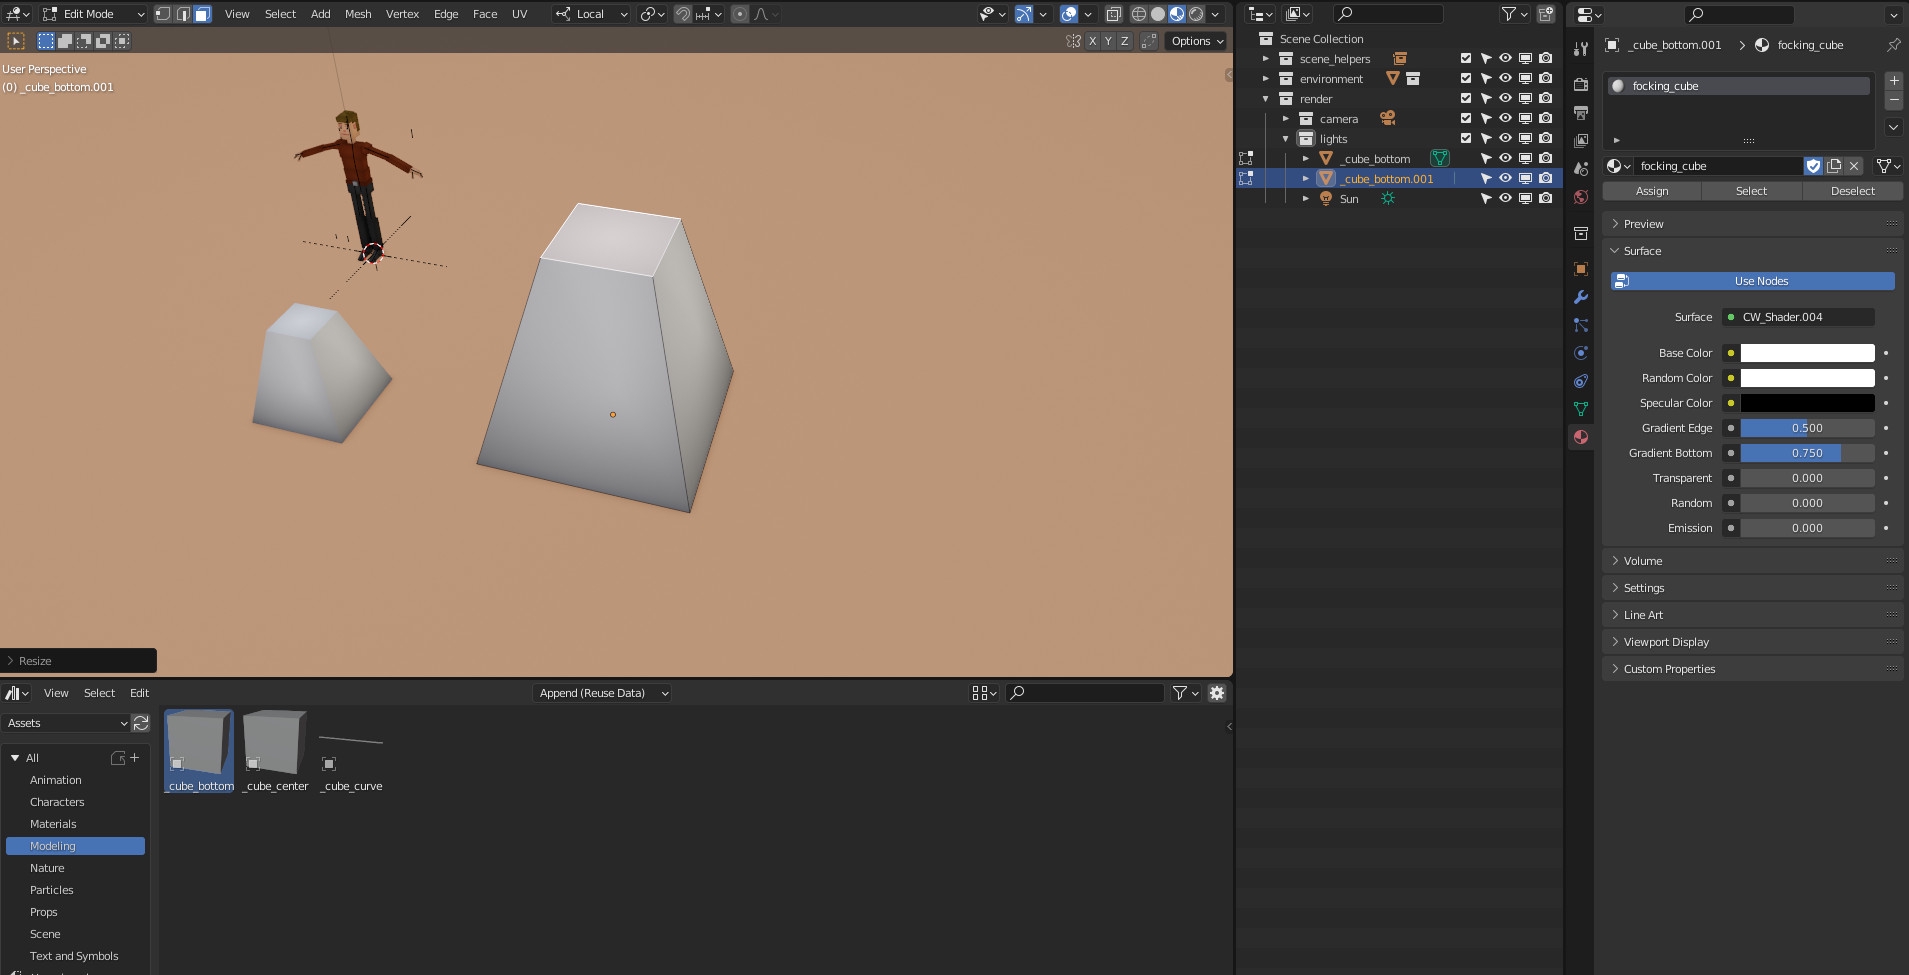
Task: Click the Deselect button
Action: pos(1852,191)
